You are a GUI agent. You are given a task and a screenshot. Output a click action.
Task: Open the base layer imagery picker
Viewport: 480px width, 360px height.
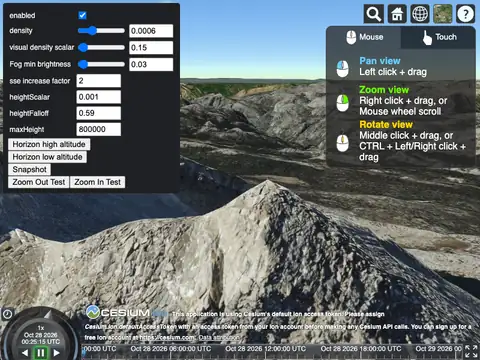[443, 14]
